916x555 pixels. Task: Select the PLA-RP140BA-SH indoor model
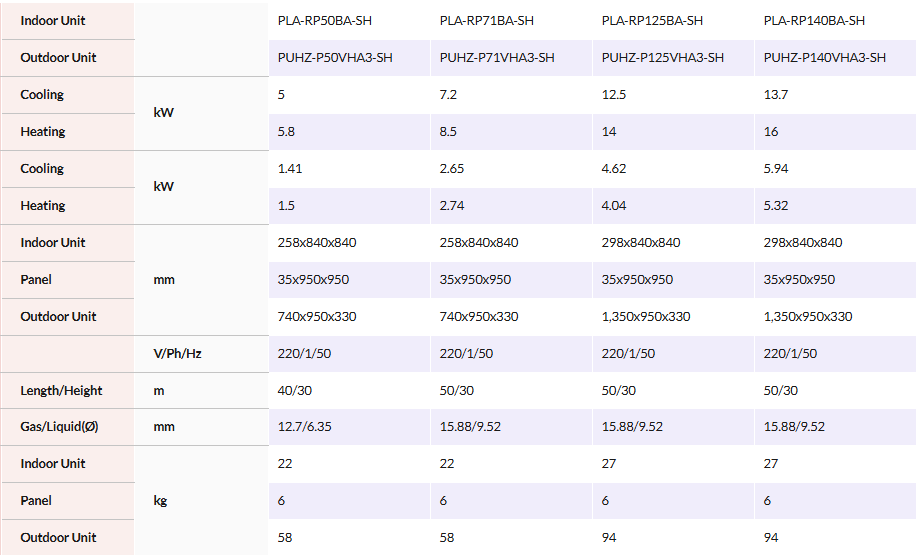click(814, 21)
